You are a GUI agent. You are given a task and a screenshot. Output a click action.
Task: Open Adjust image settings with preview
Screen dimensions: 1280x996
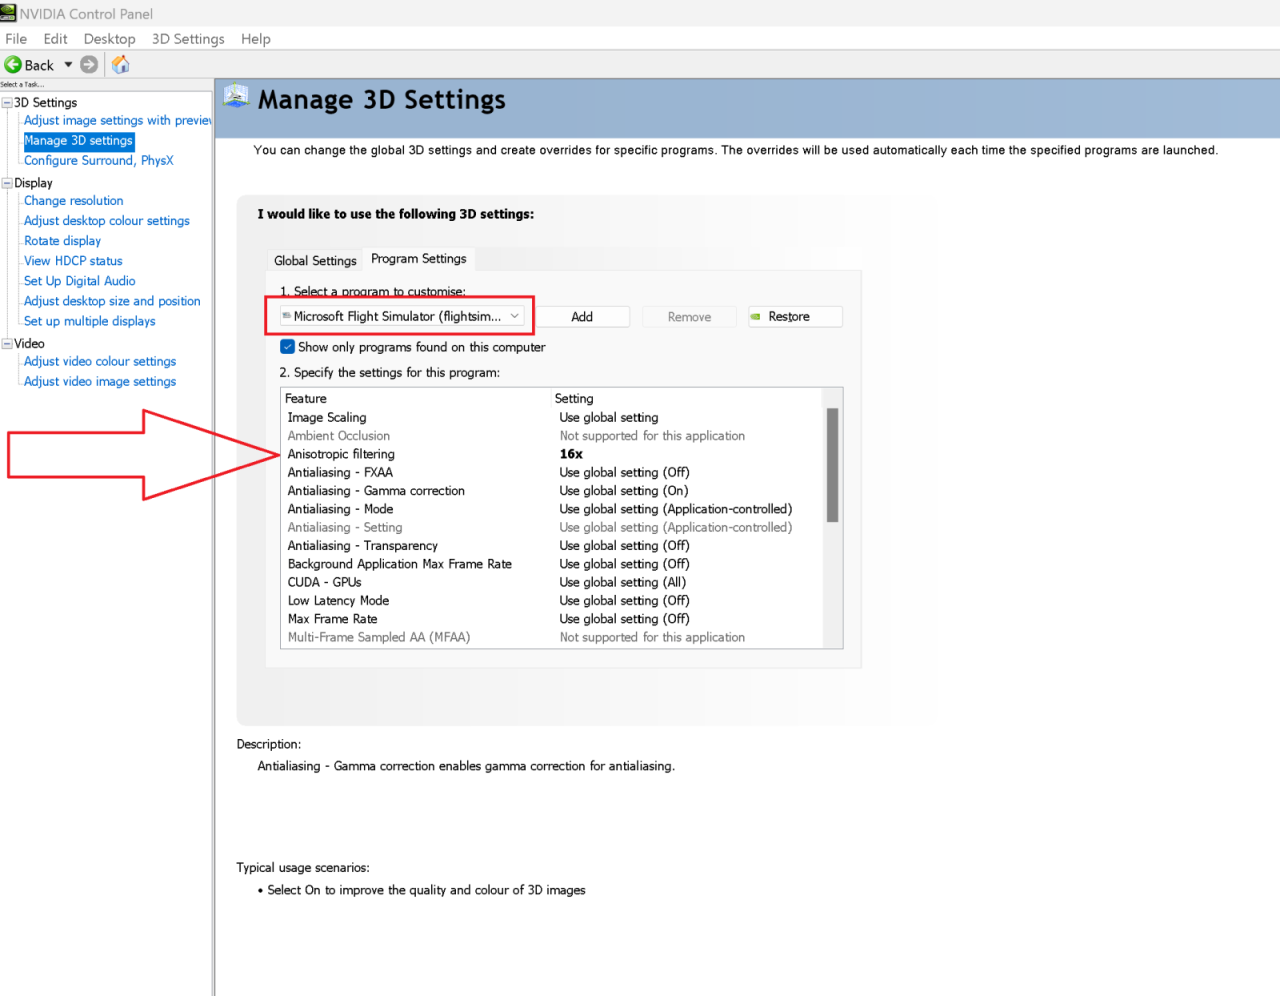coord(117,121)
